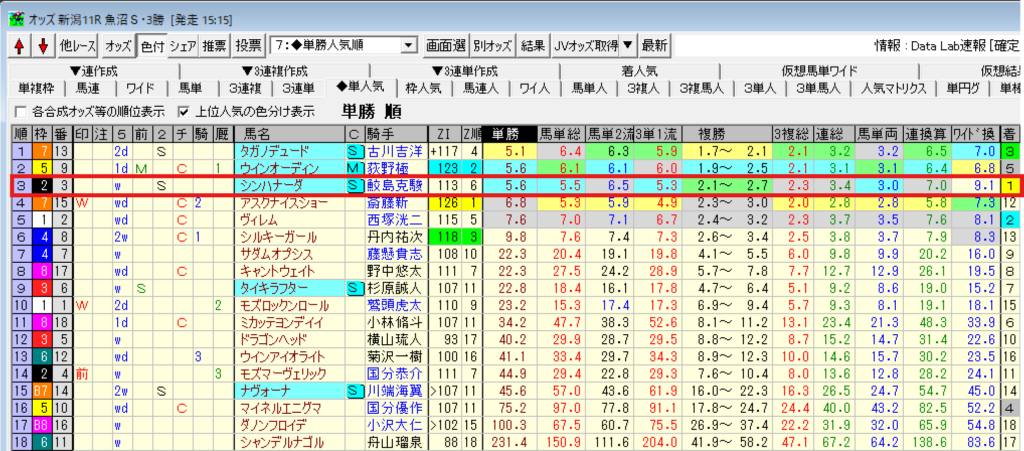Expand the ▼3連単作成 section
The width and height of the screenshot is (1024, 451).
[x=464, y=71]
